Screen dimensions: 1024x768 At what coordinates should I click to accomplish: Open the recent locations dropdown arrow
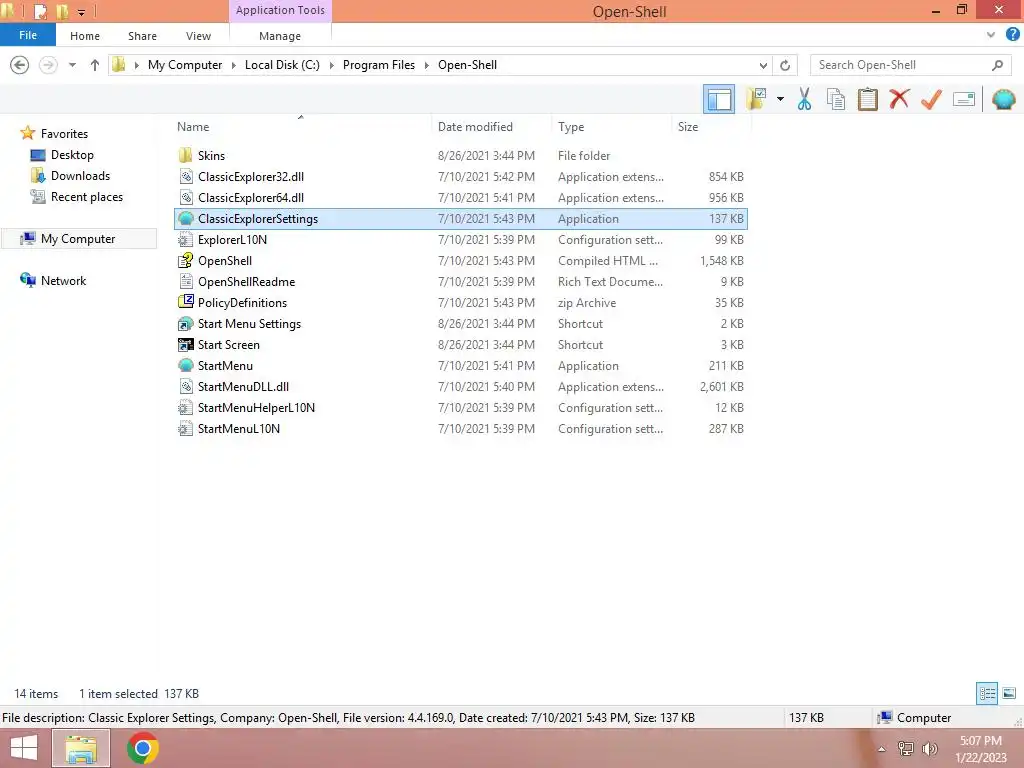[x=72, y=65]
